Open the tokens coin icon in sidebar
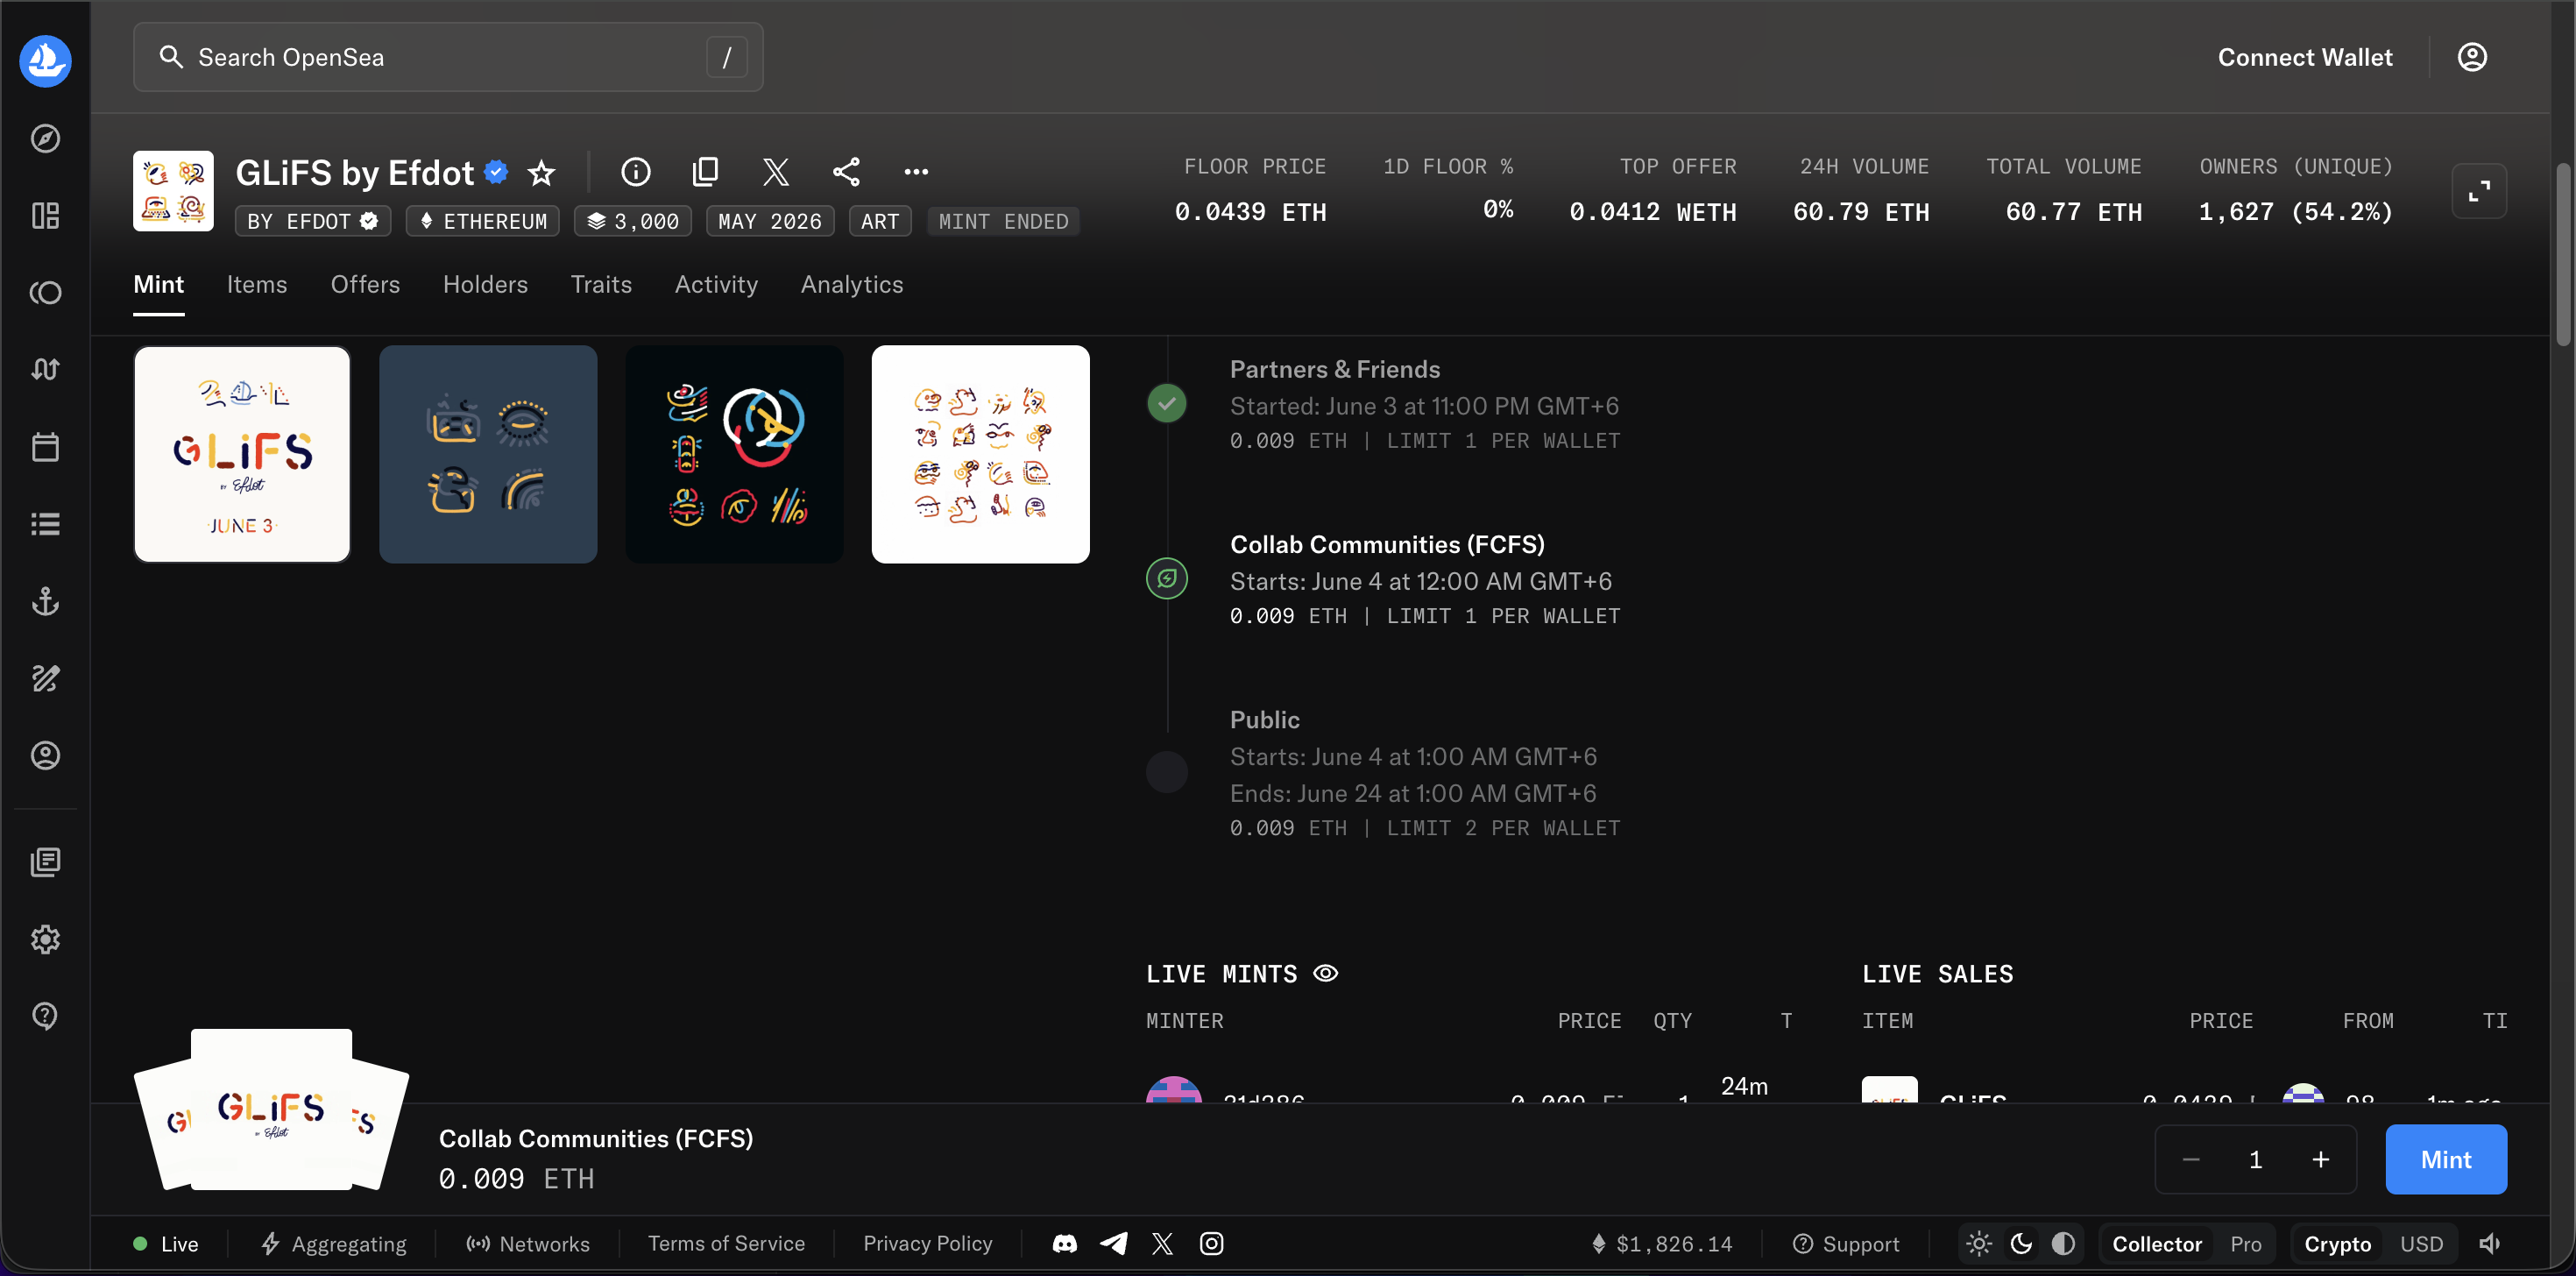 [x=45, y=292]
